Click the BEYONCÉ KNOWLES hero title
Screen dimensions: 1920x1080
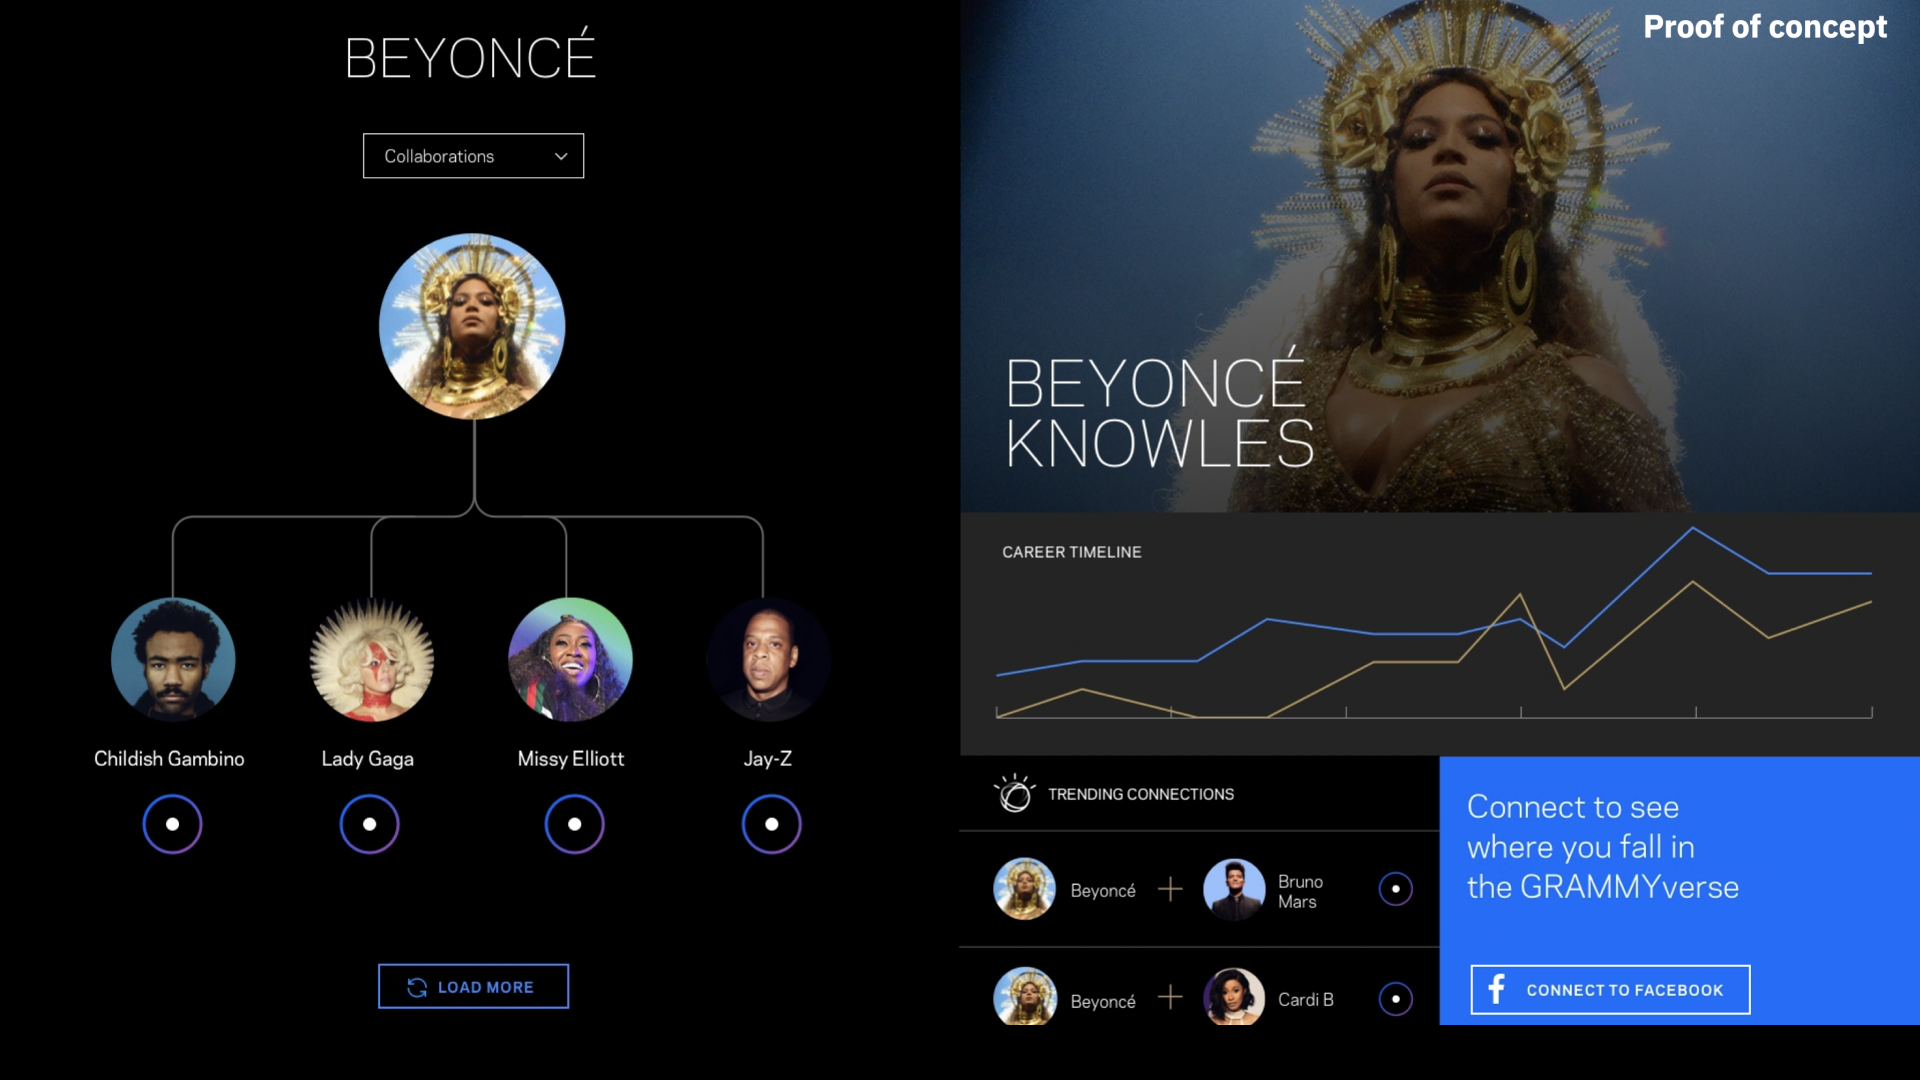point(1159,410)
